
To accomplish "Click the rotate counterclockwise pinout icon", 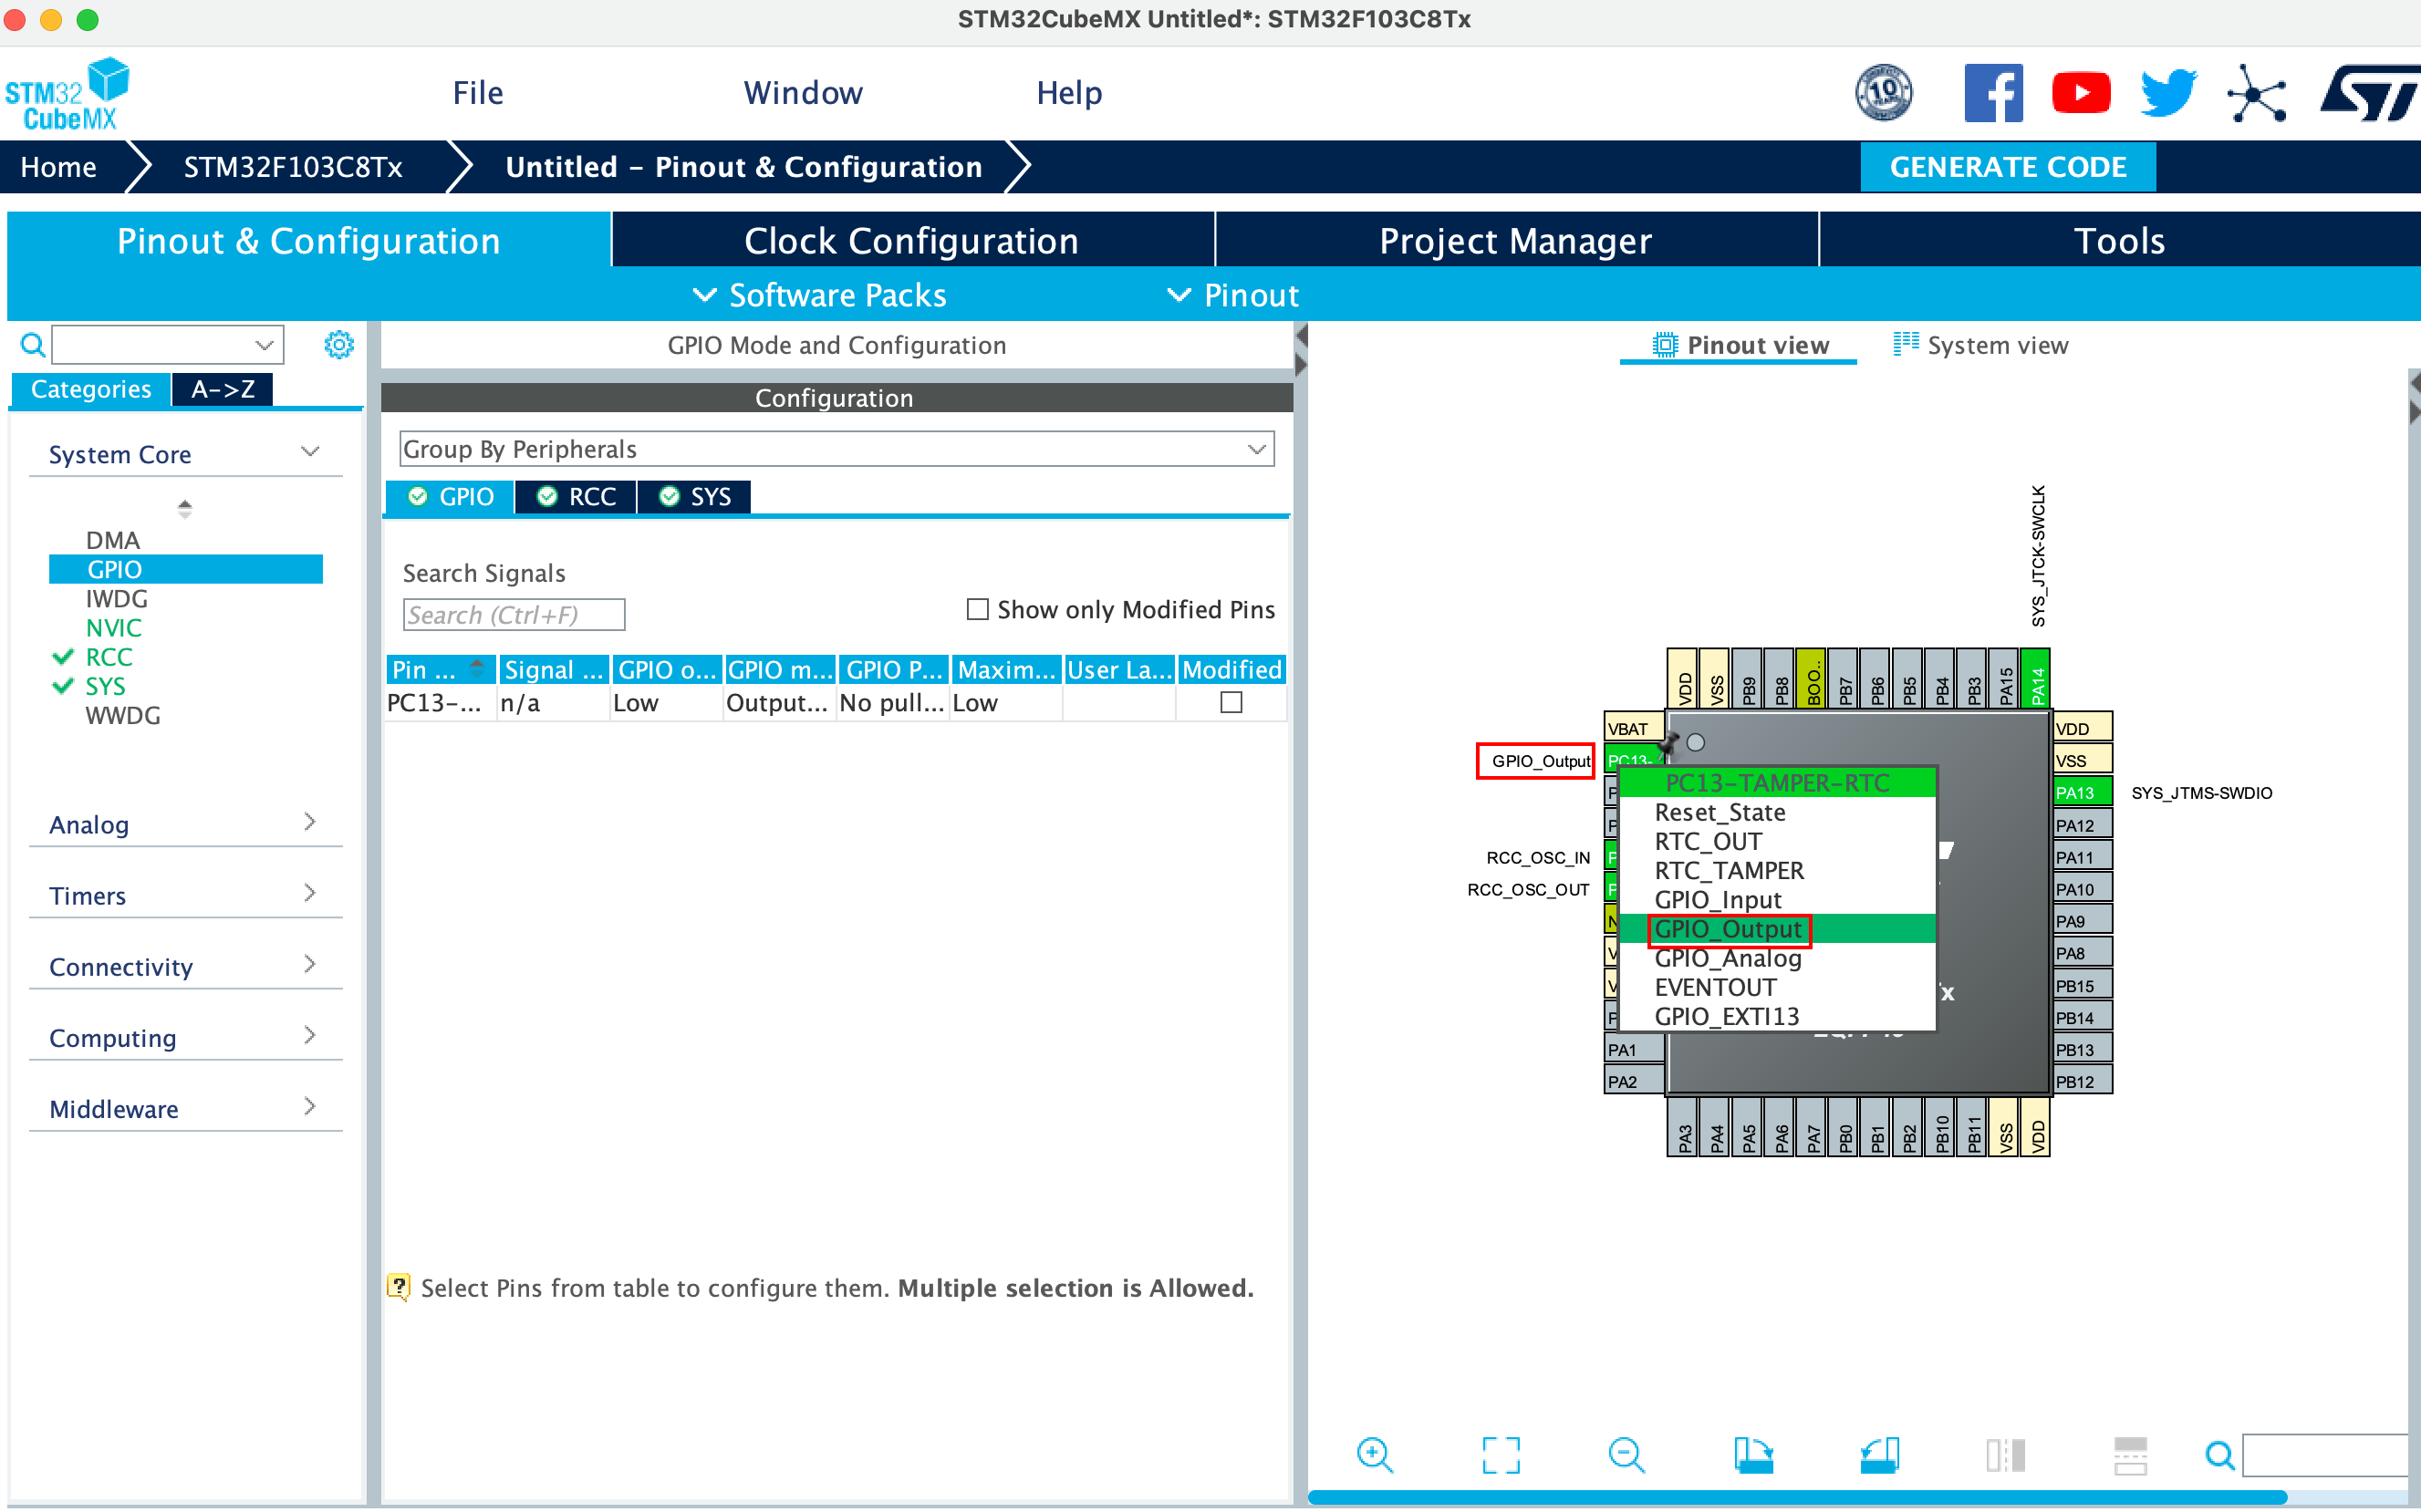I will point(1879,1454).
